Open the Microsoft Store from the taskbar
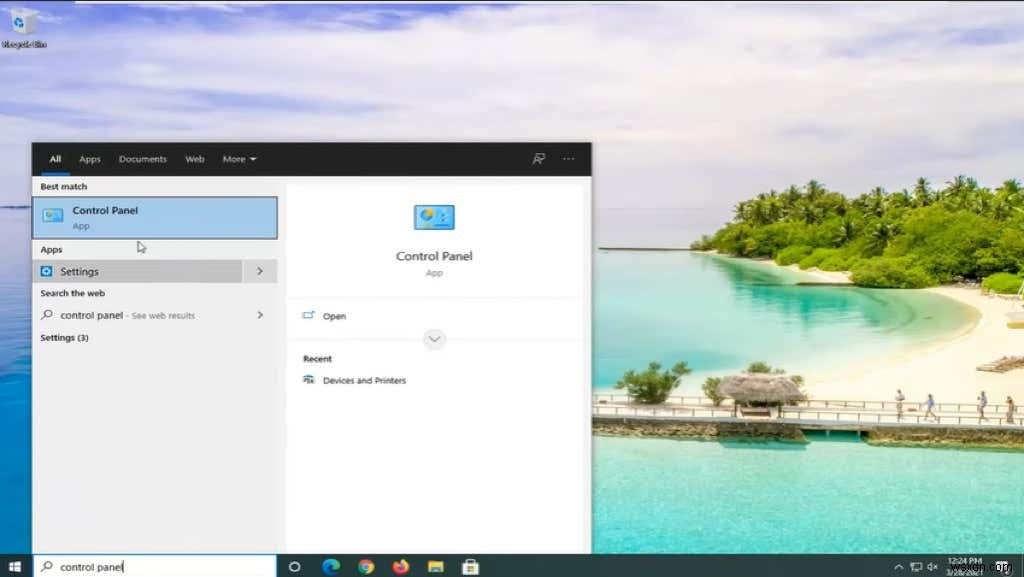The image size is (1024, 577). tap(470, 566)
